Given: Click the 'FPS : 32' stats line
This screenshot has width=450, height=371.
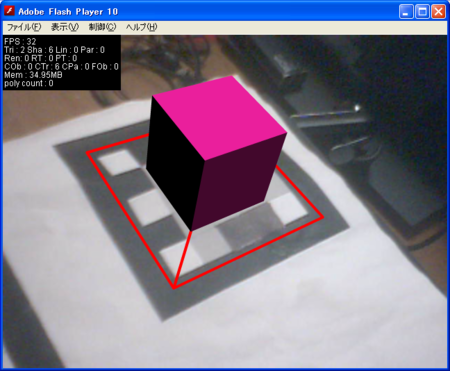Looking at the screenshot, I should 20,42.
